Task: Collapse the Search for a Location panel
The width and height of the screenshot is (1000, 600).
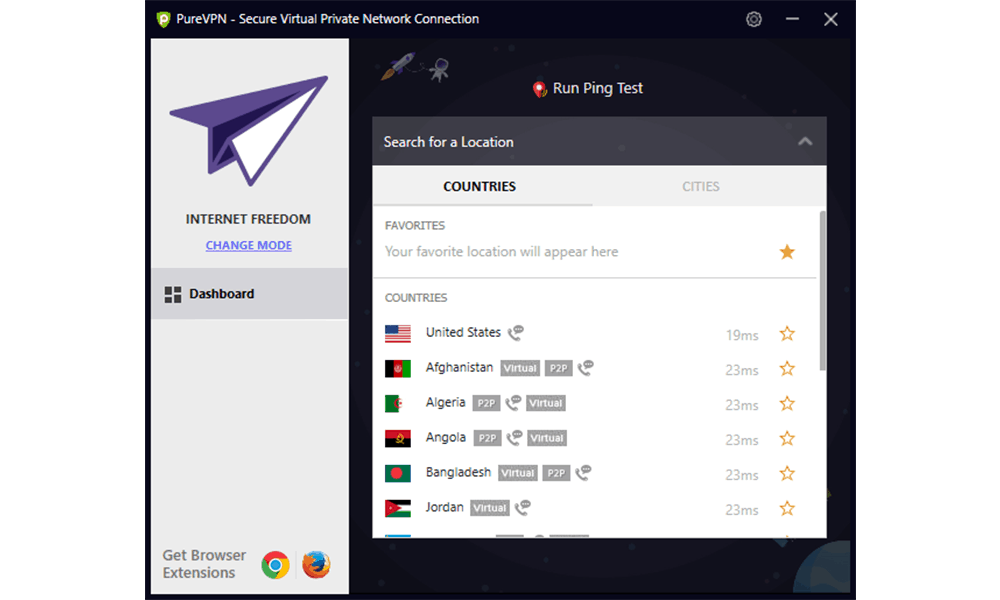Action: coord(805,142)
